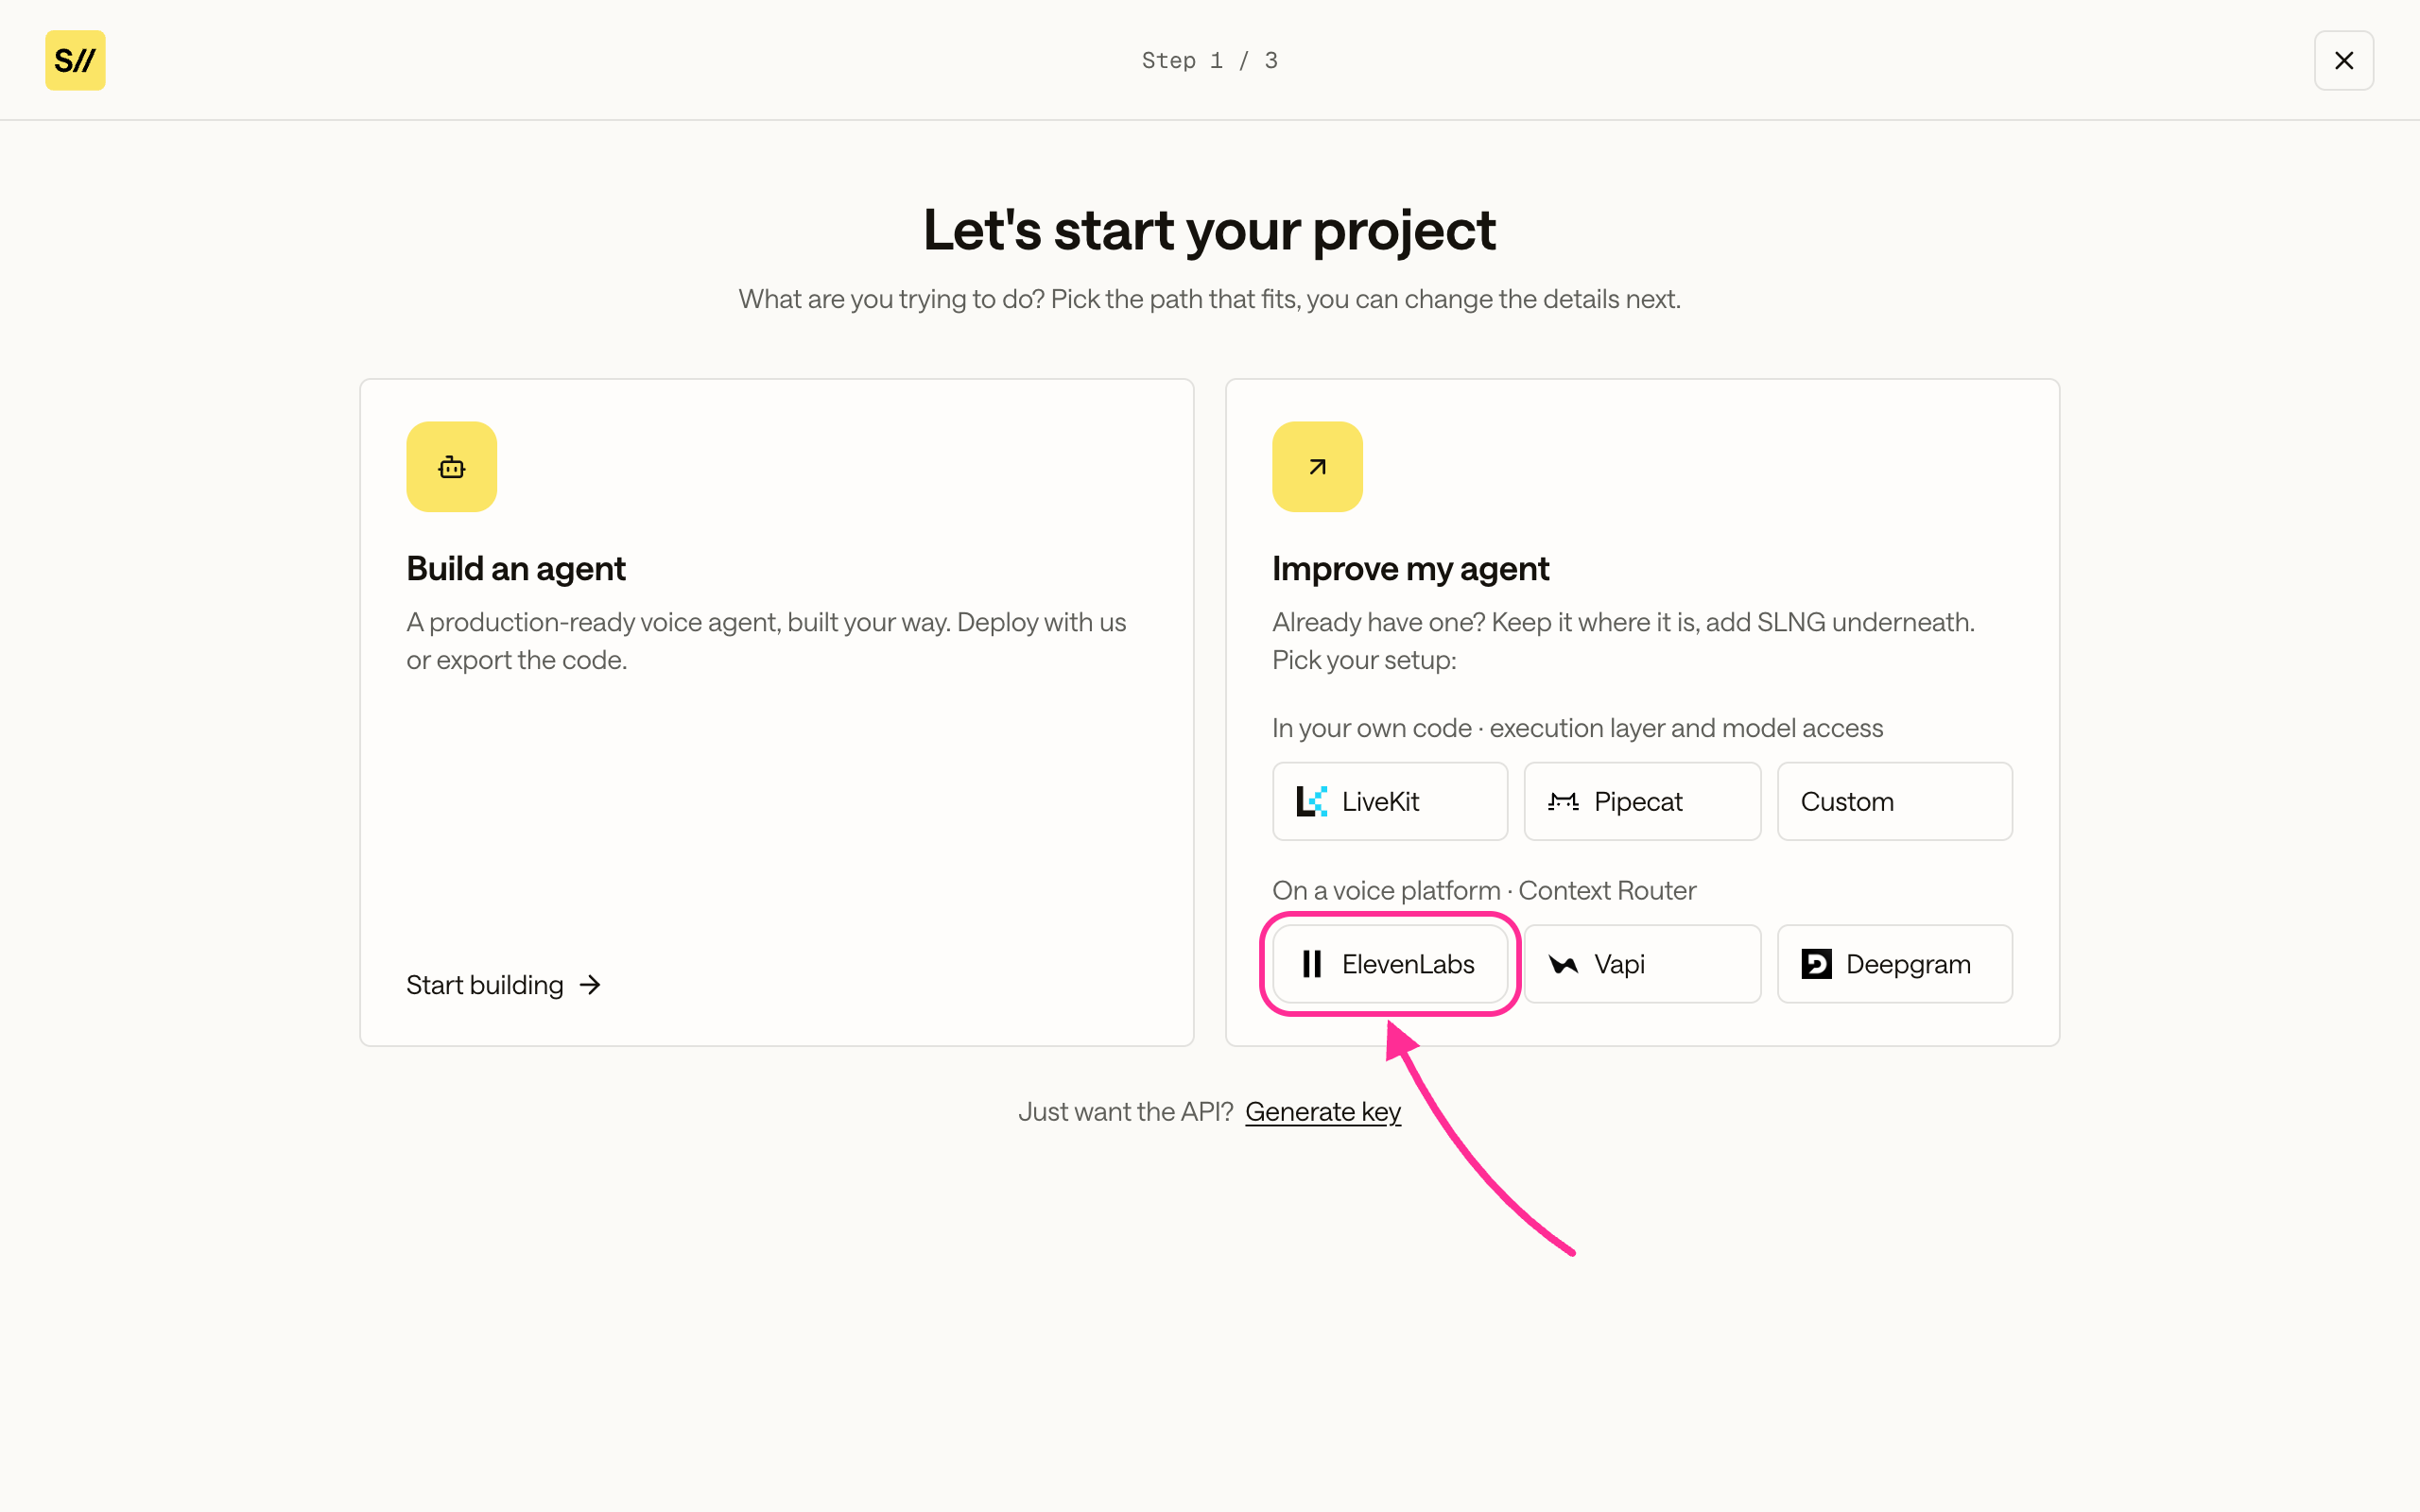Click the Deepgram logo icon

[1816, 964]
